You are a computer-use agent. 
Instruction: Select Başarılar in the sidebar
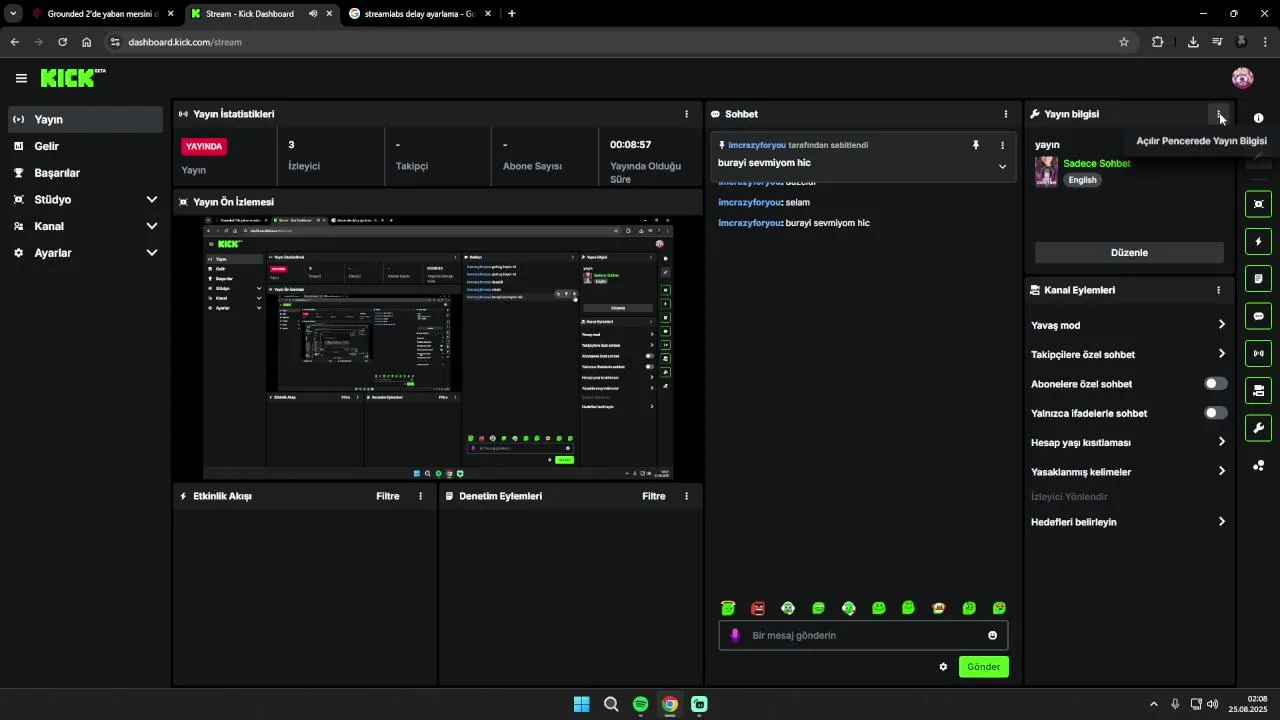[85, 173]
